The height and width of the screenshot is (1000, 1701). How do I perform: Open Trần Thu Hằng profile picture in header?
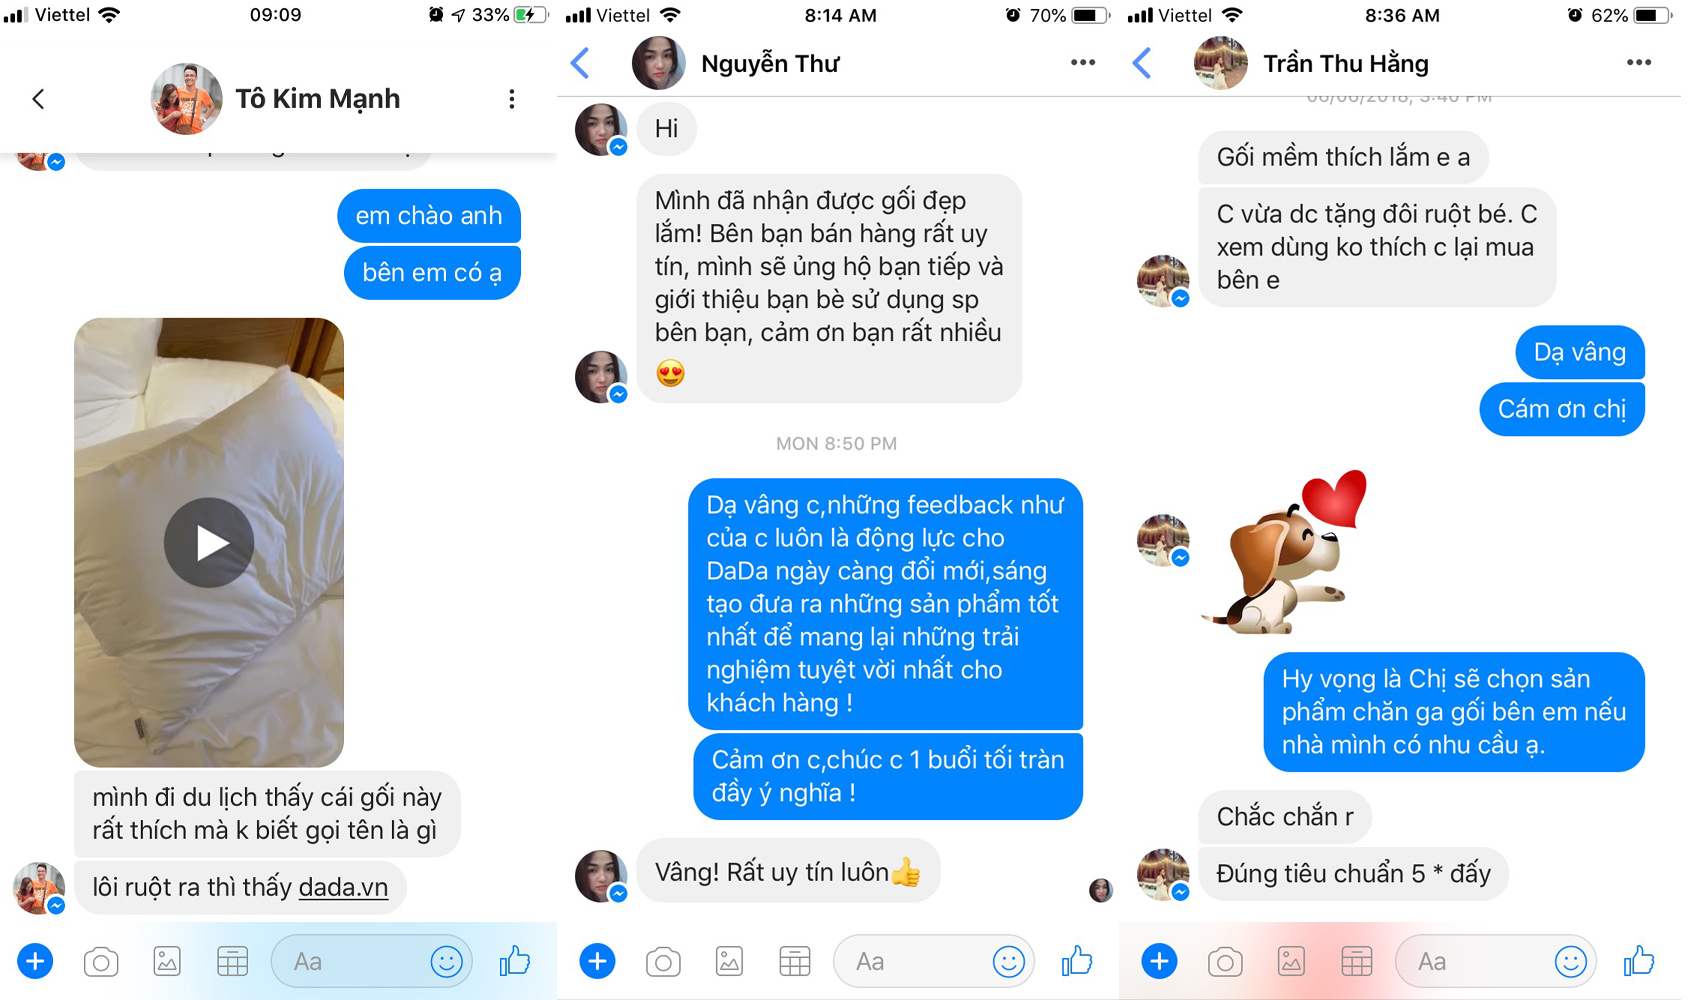coord(1220,63)
